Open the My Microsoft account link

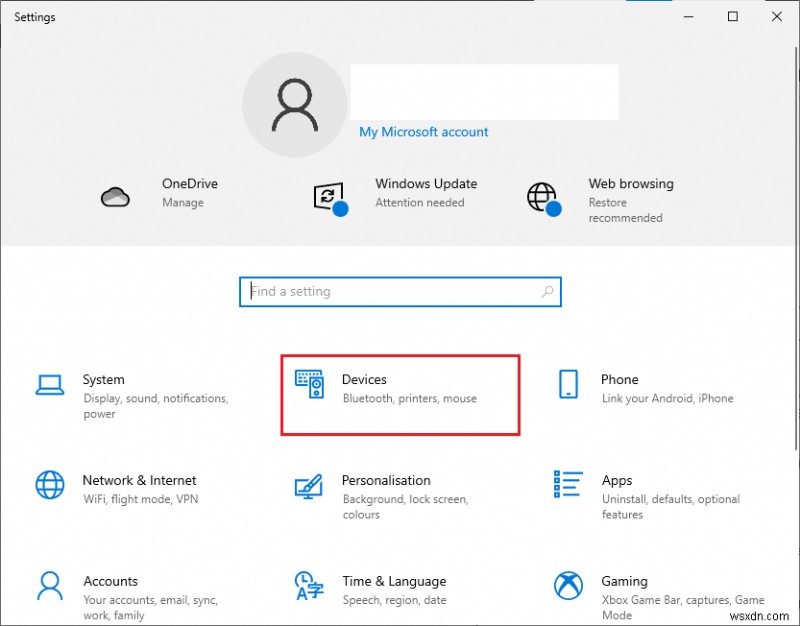click(x=424, y=132)
